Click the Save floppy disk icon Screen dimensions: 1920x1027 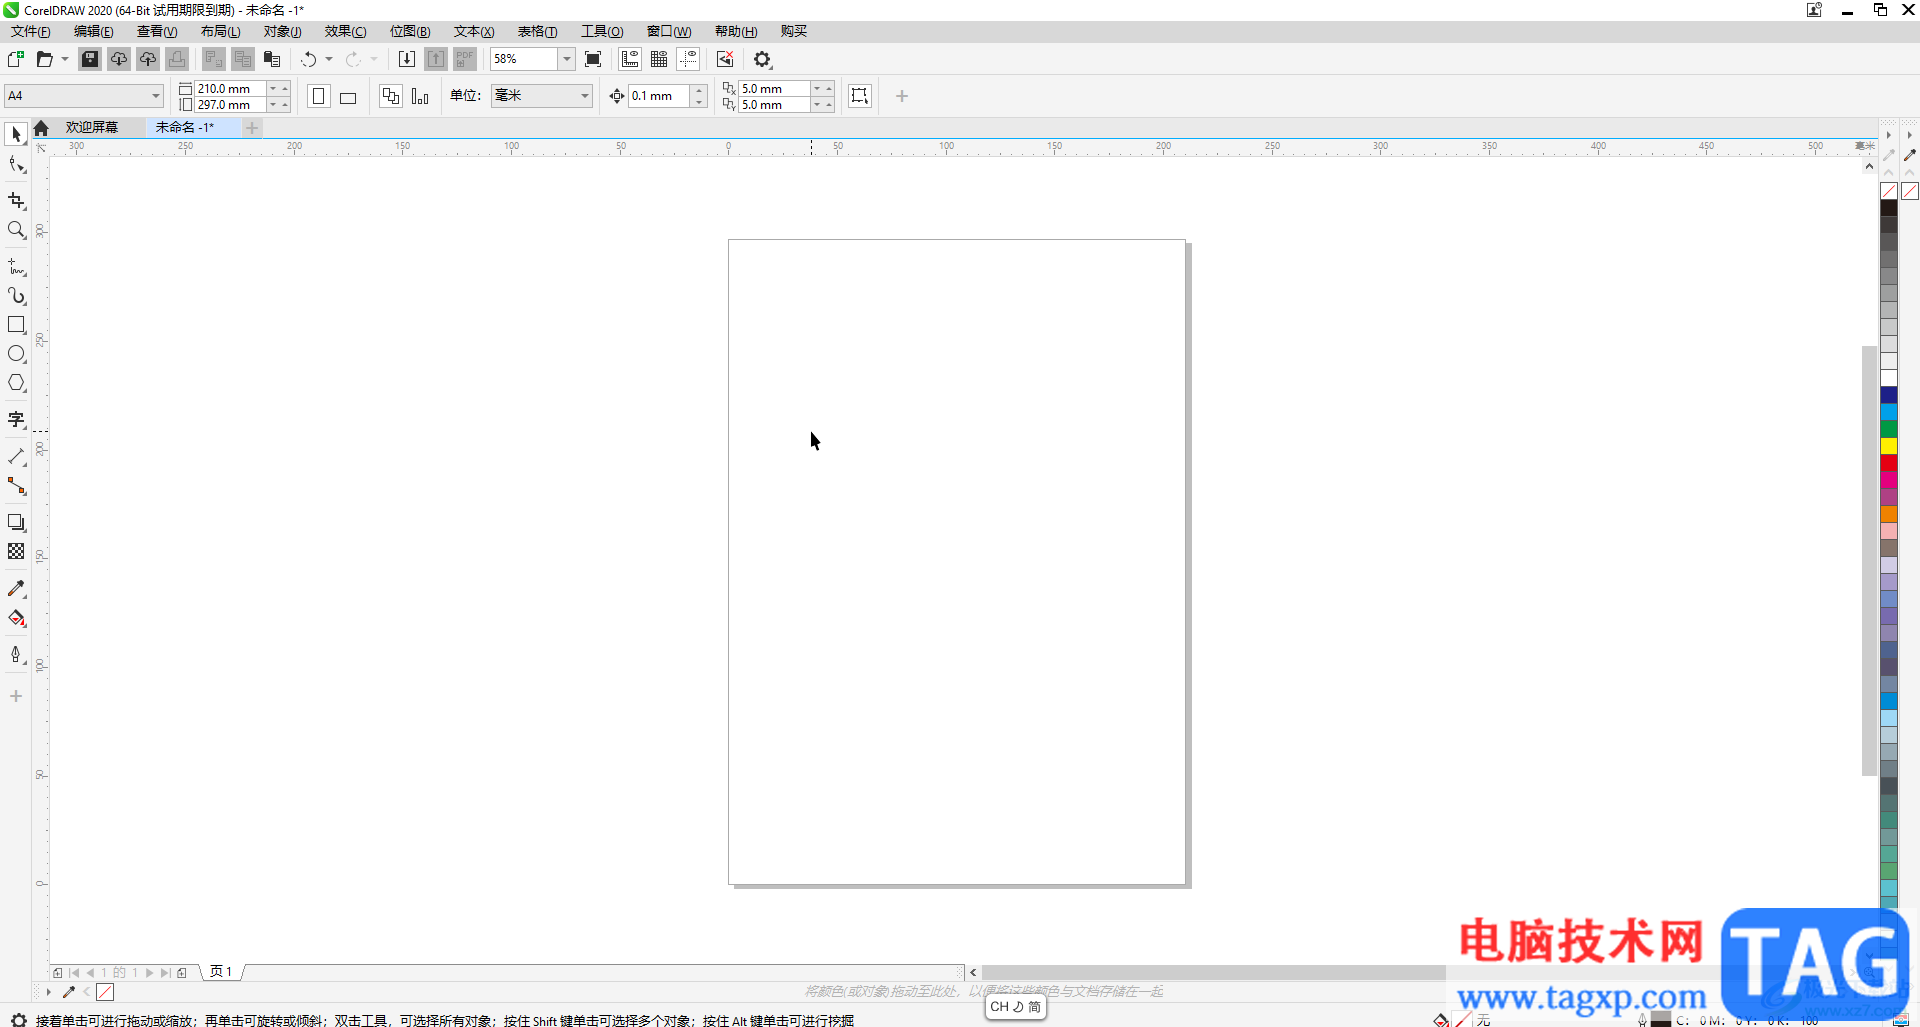[90, 59]
